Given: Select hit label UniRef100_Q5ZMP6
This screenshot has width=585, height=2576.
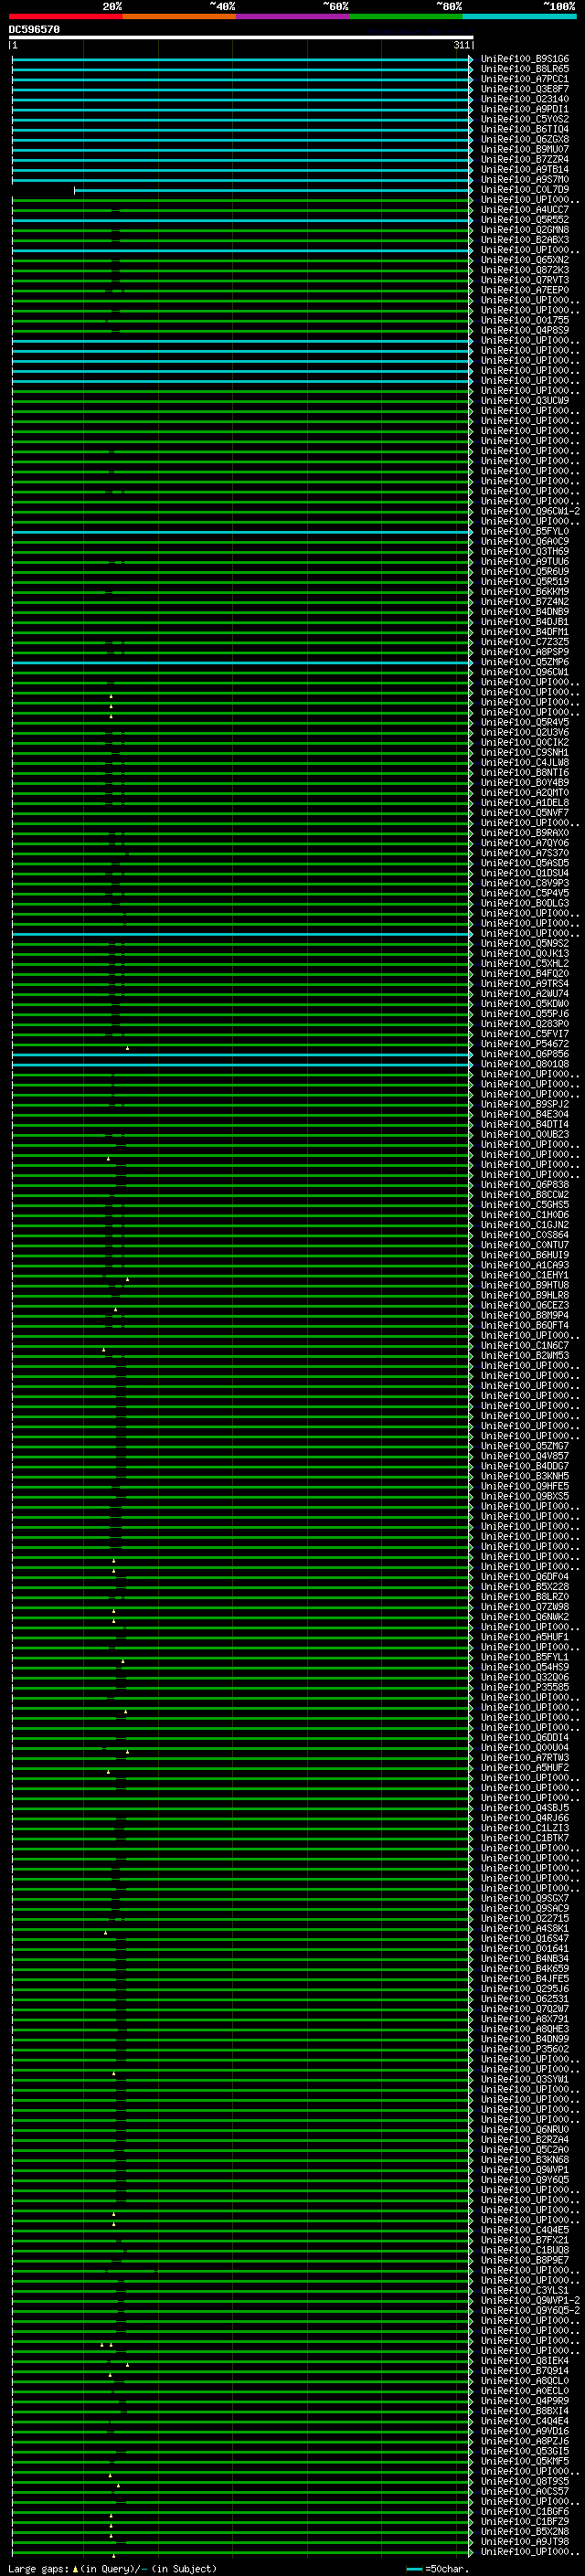Looking at the screenshot, I should coord(524,662).
